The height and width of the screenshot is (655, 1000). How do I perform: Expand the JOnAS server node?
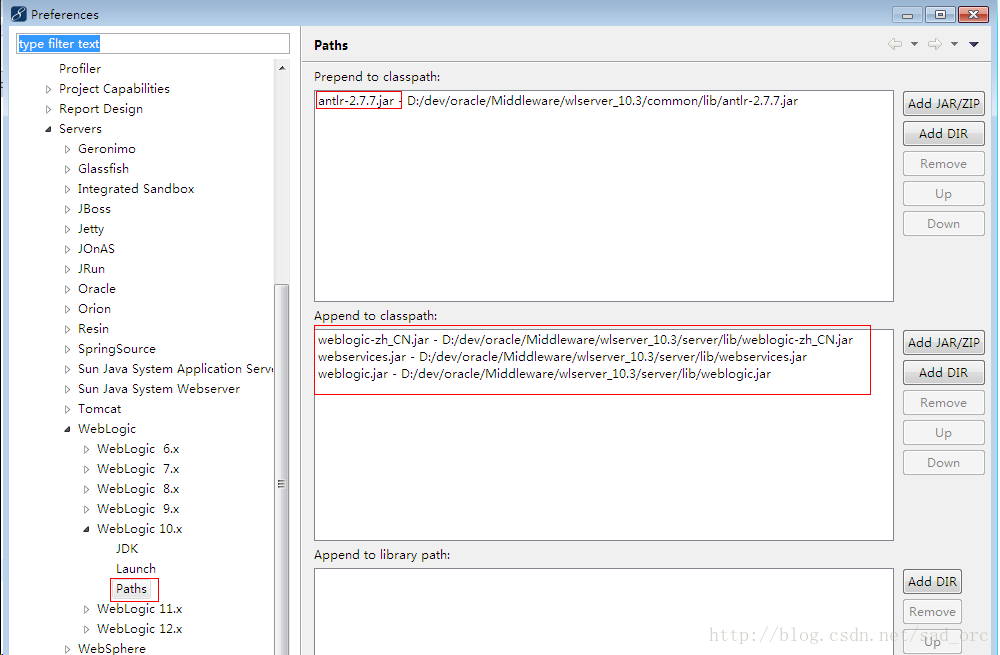[x=68, y=249]
